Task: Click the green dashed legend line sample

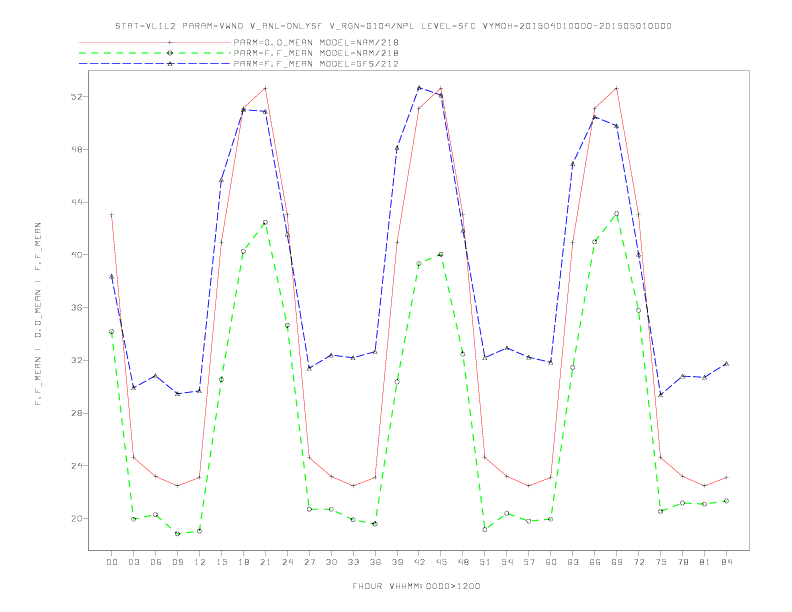Action: (x=155, y=53)
